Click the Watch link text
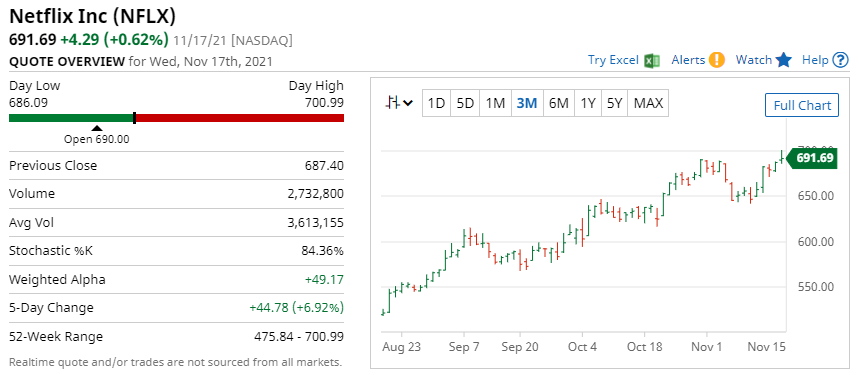This screenshot has width=859, height=375. (754, 60)
